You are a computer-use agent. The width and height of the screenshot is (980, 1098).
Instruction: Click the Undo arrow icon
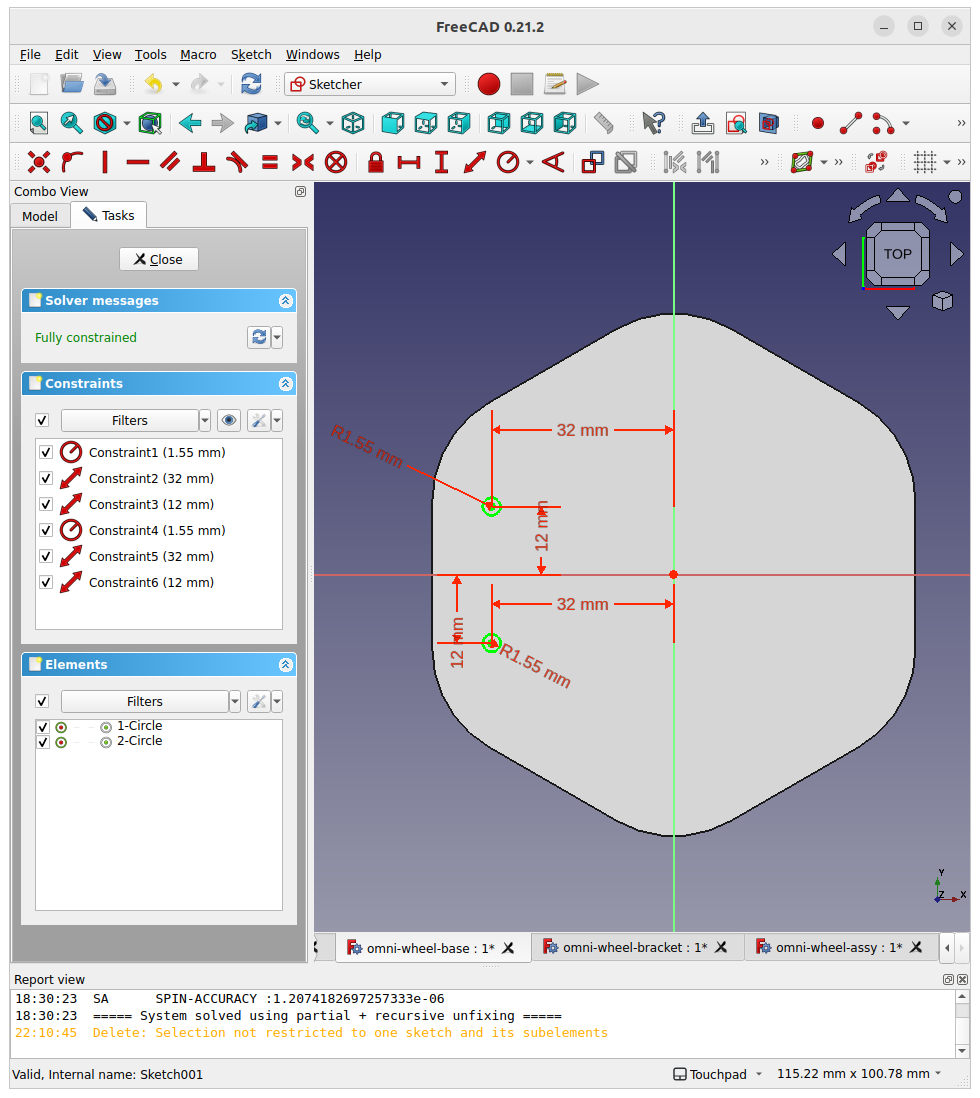[153, 84]
